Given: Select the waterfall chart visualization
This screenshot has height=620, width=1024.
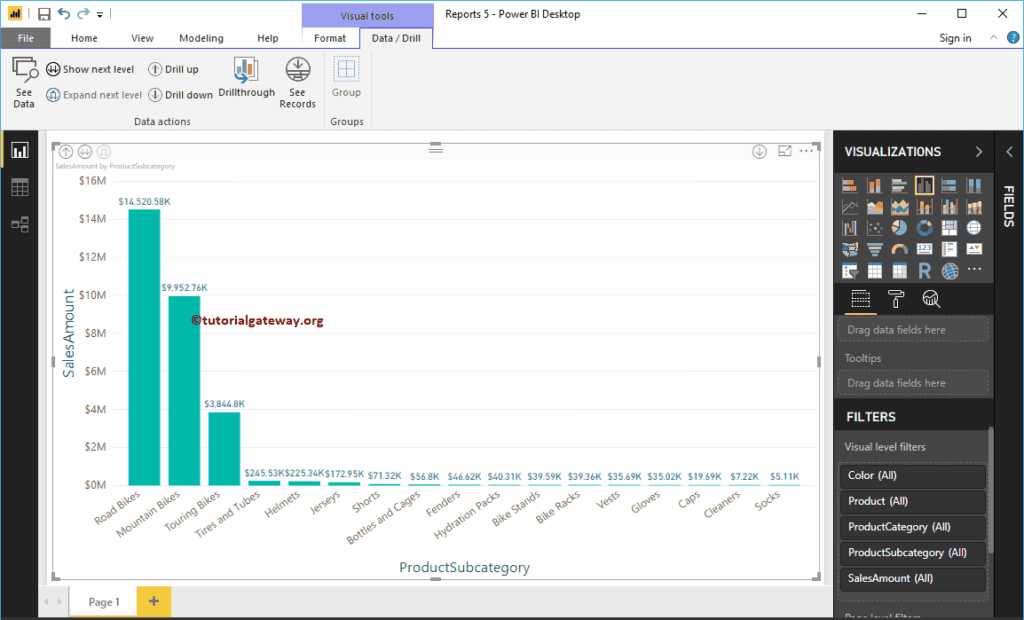Looking at the screenshot, I should click(850, 228).
